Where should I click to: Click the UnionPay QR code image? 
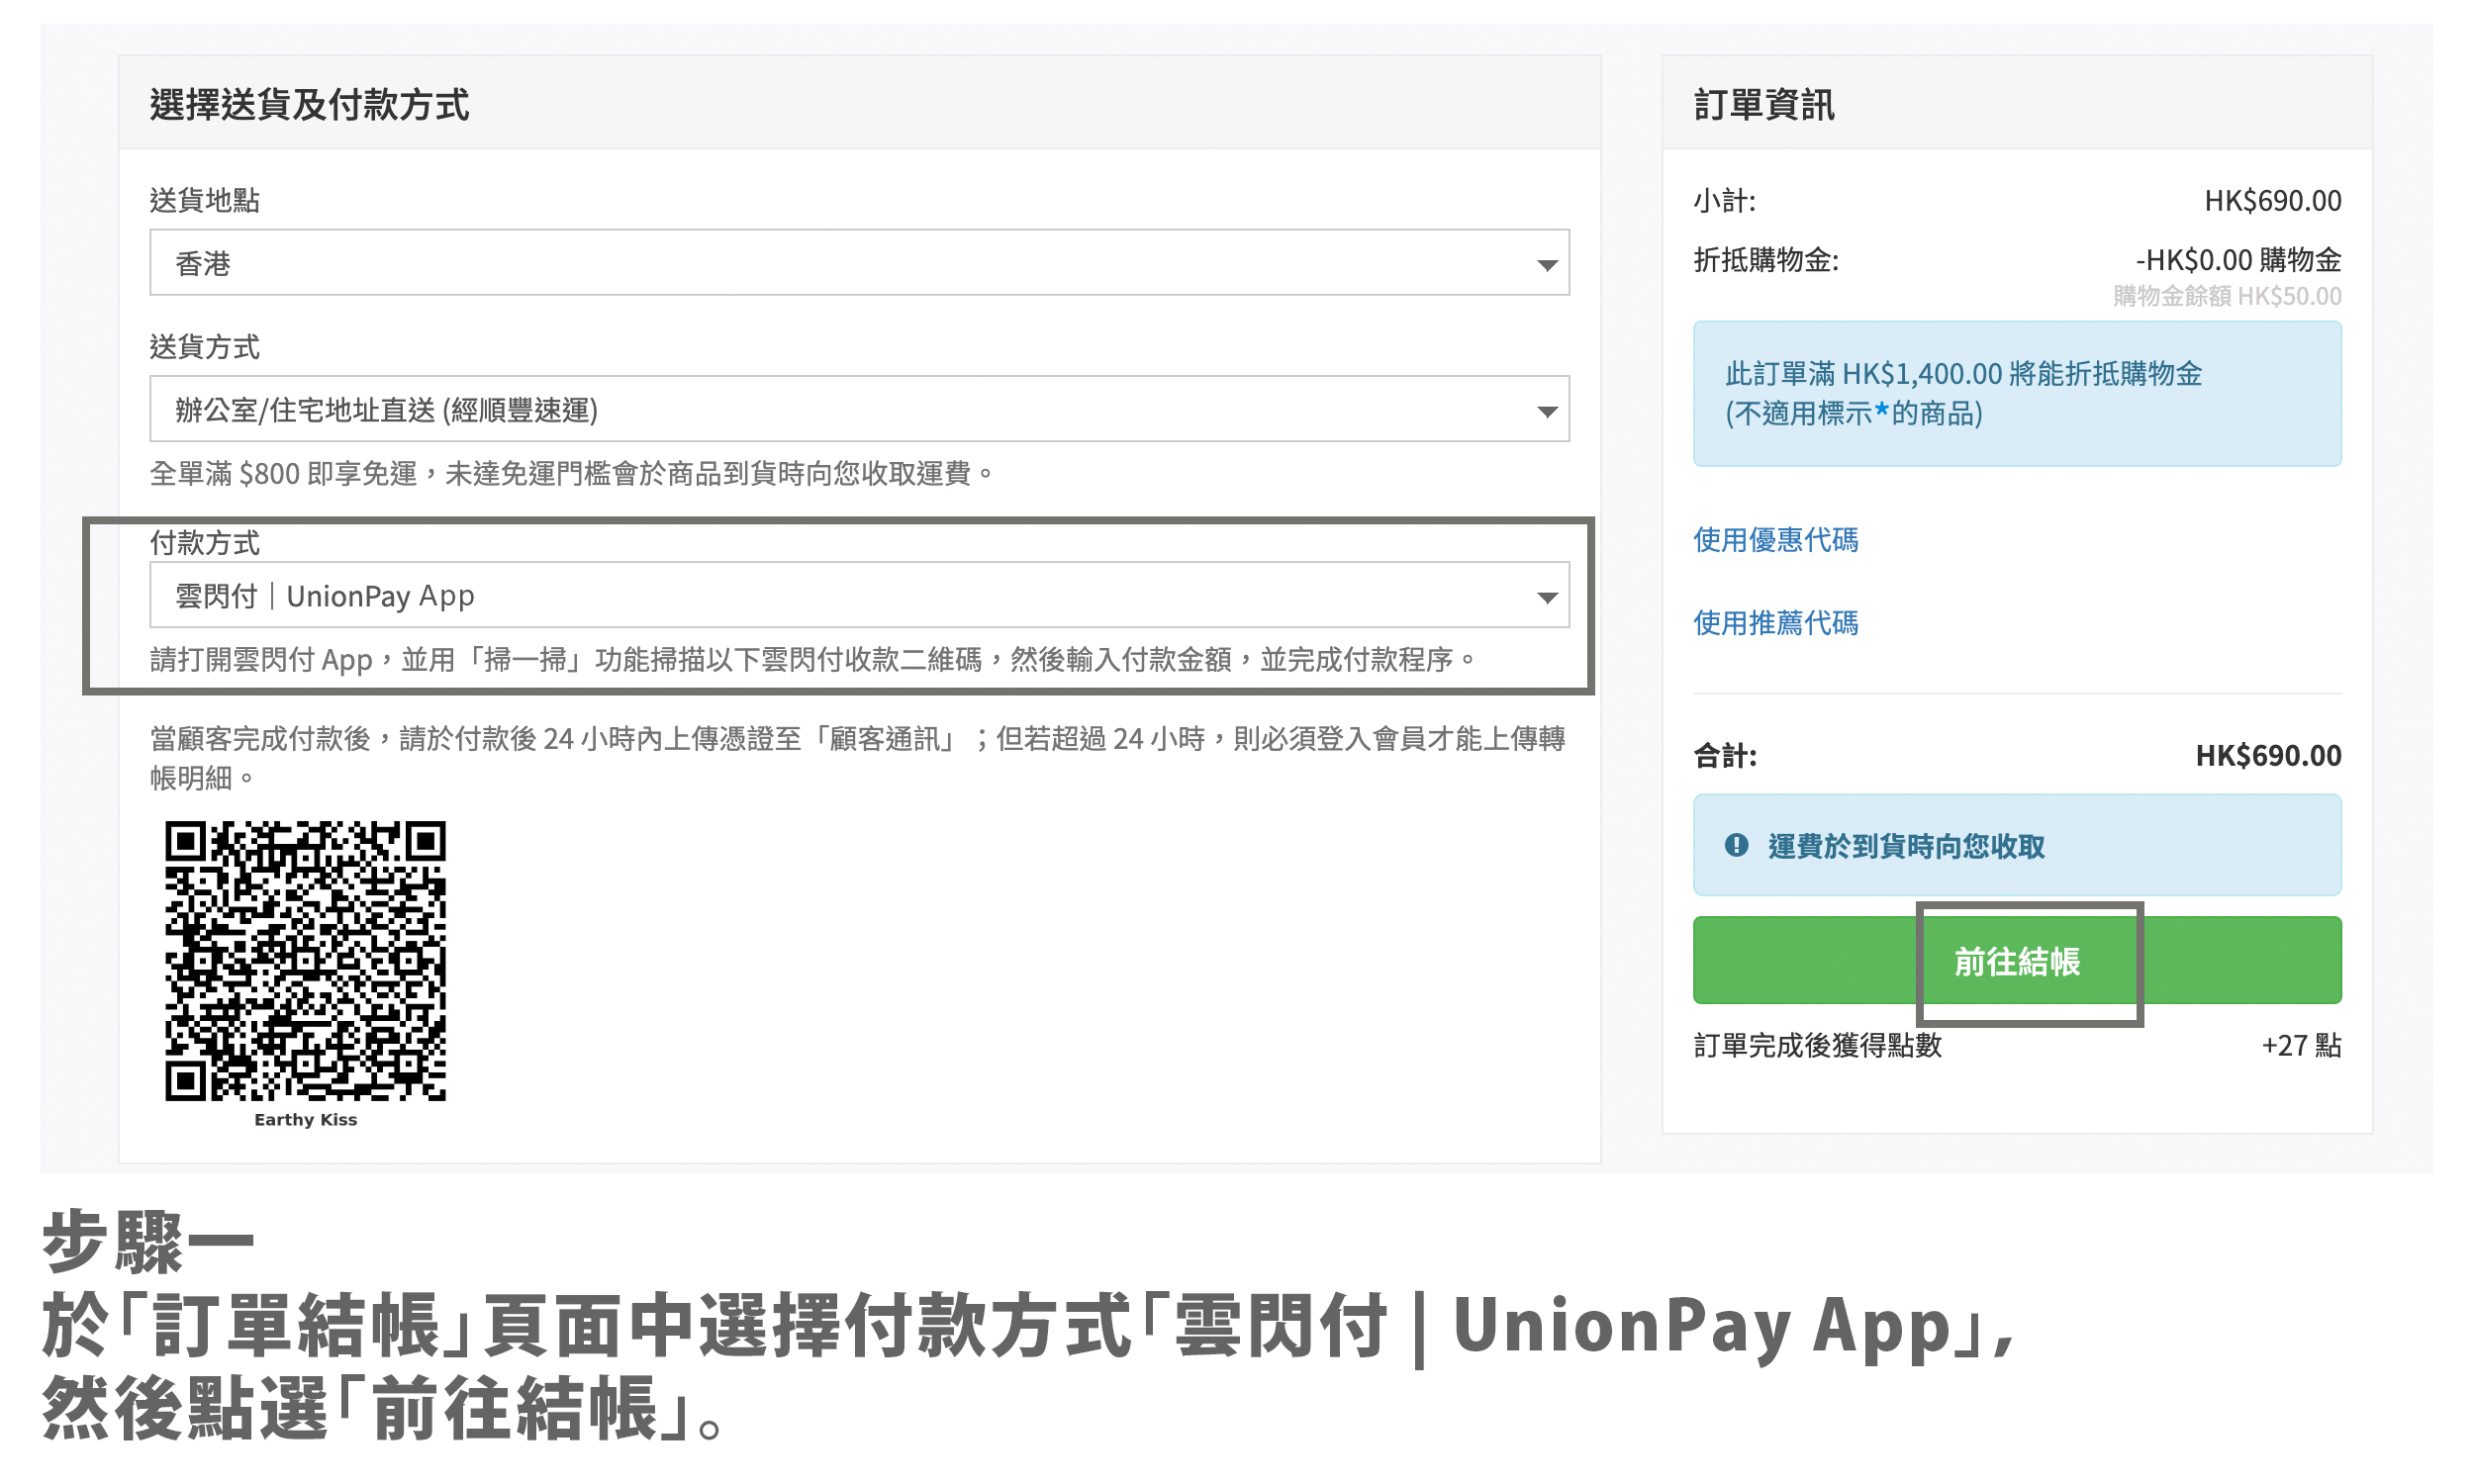[x=305, y=960]
